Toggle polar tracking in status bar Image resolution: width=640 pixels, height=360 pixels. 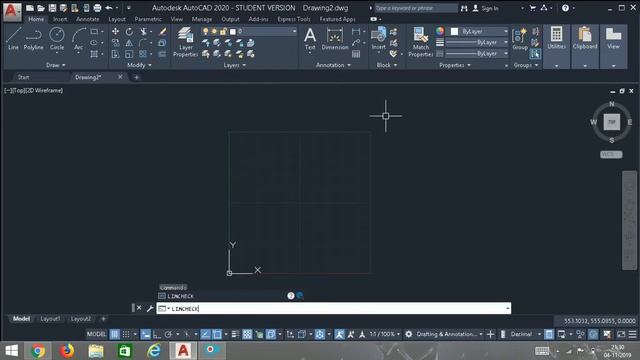point(168,334)
